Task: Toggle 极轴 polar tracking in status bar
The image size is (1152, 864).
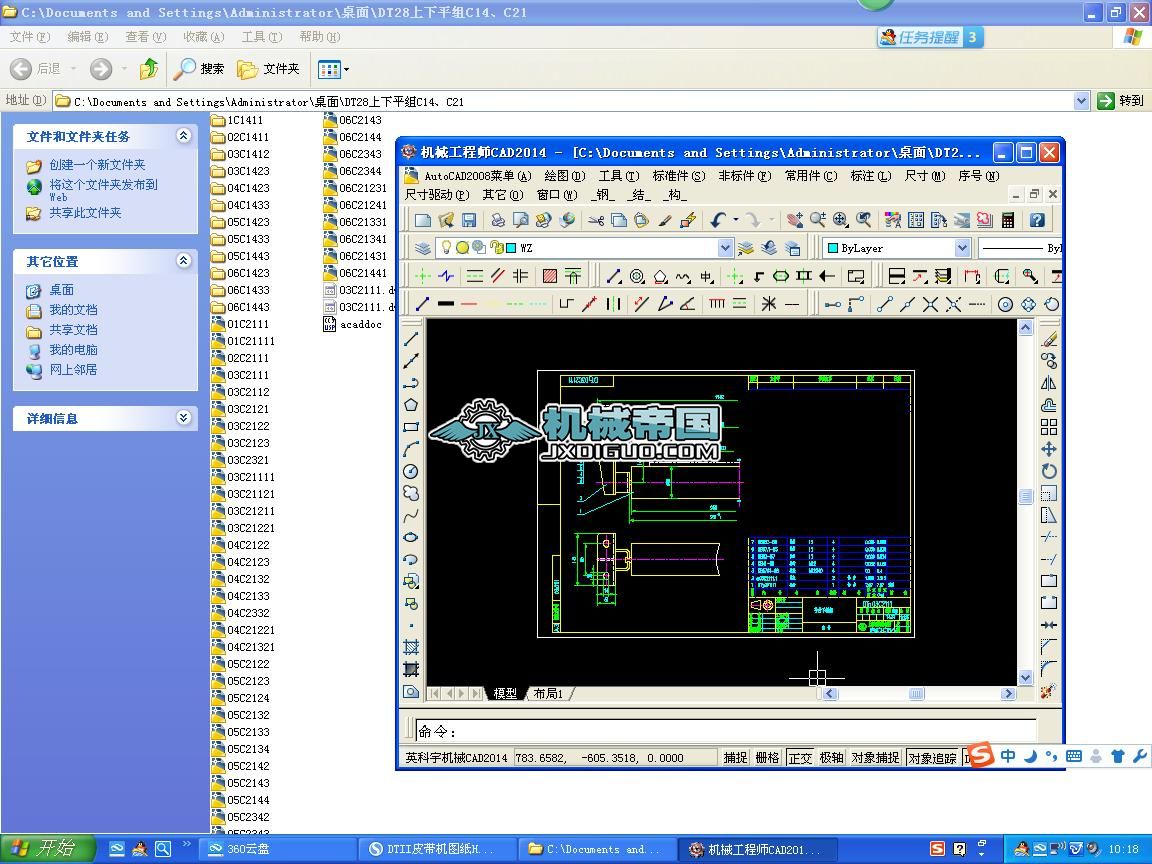Action: click(x=832, y=757)
